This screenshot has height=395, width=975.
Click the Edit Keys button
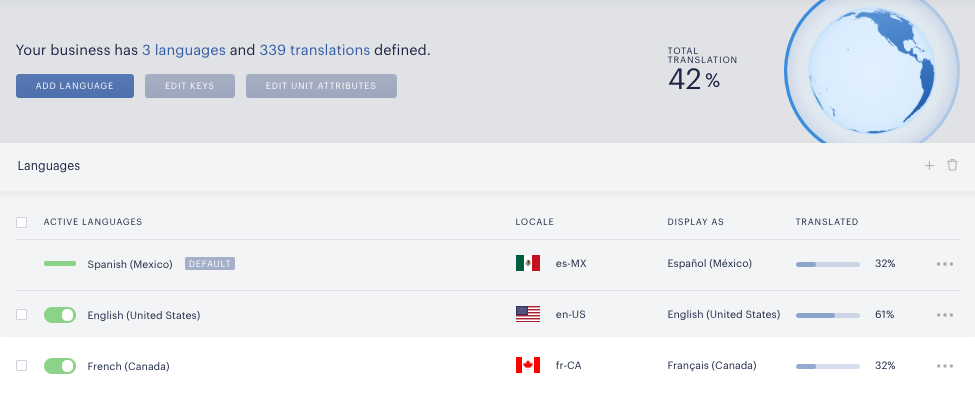coord(190,86)
